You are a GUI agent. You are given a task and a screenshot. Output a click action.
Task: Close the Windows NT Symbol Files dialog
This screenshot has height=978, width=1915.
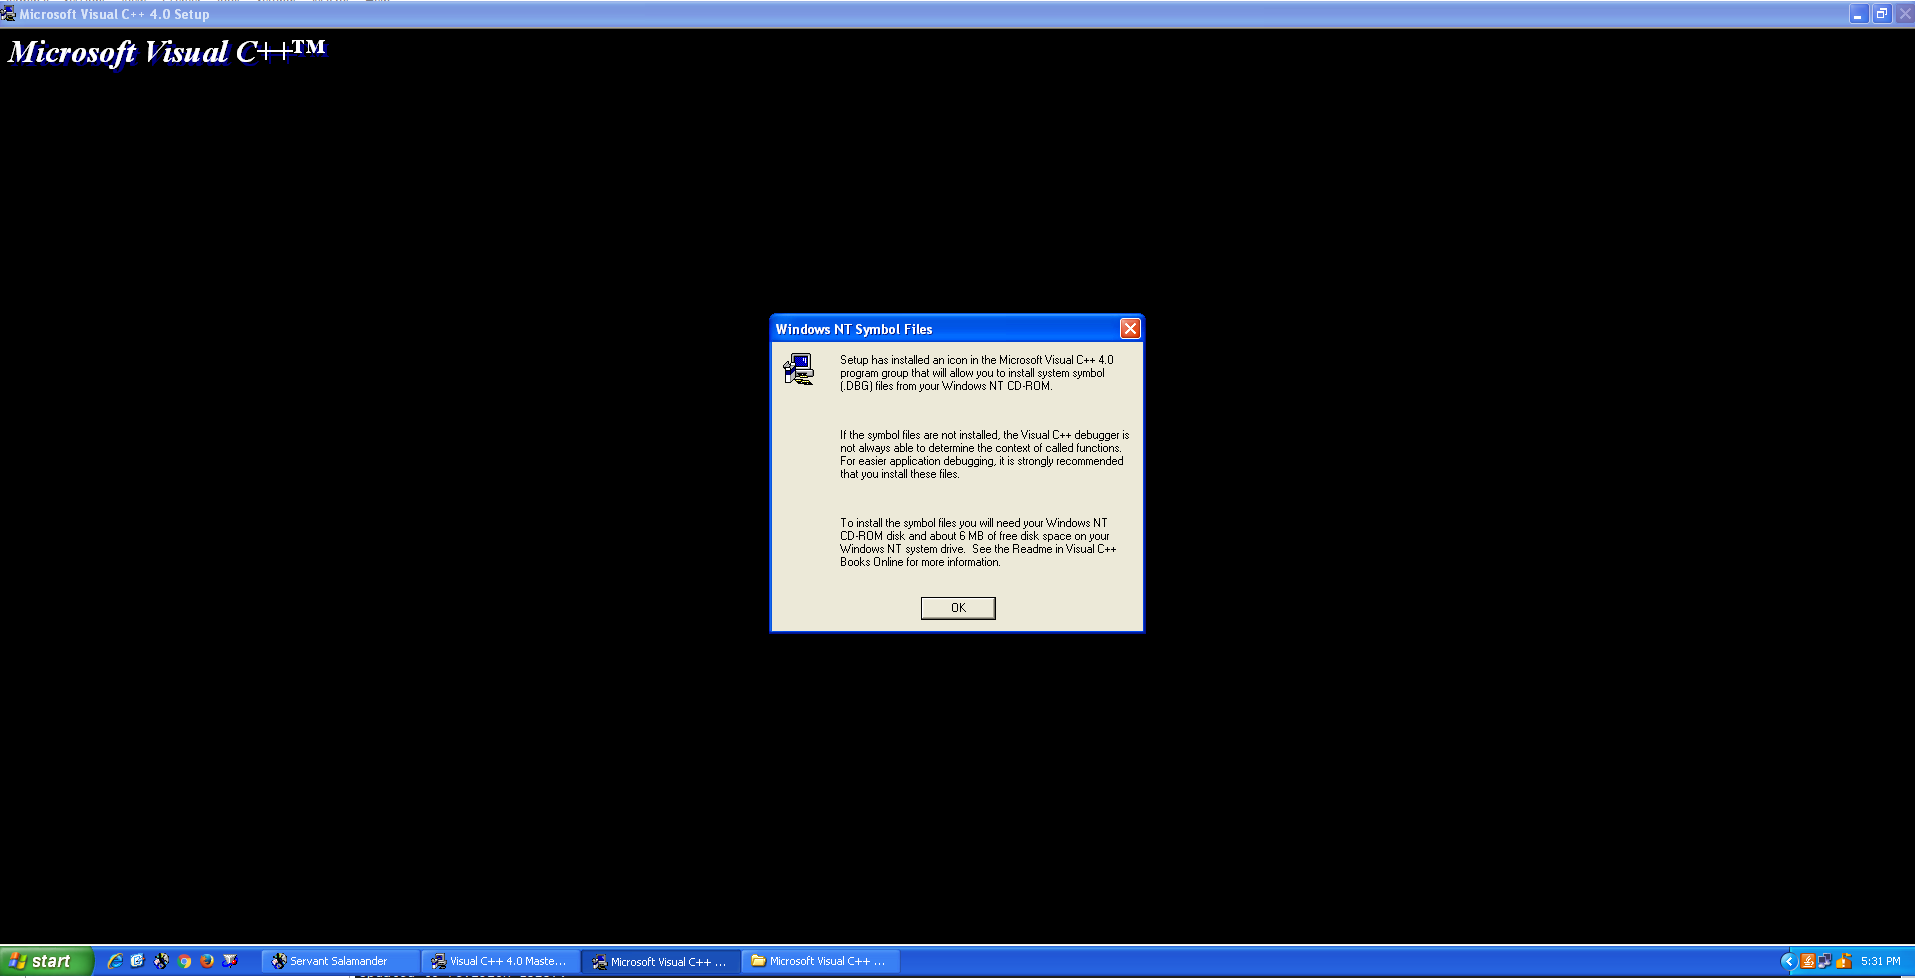pos(1130,329)
